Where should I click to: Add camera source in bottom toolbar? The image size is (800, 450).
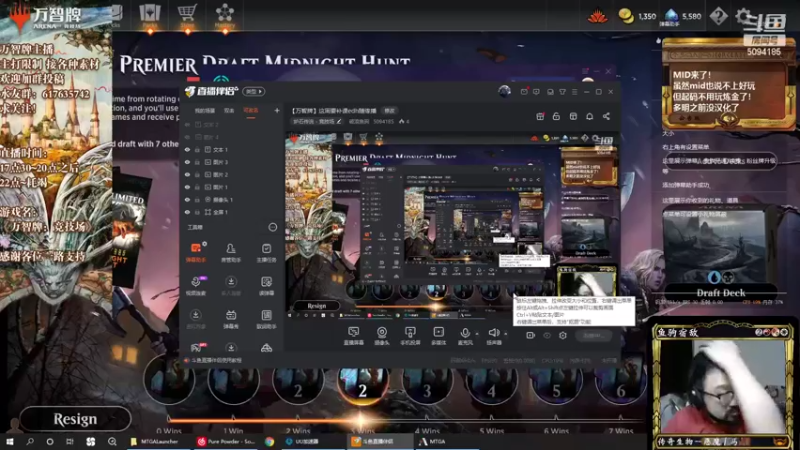click(382, 336)
